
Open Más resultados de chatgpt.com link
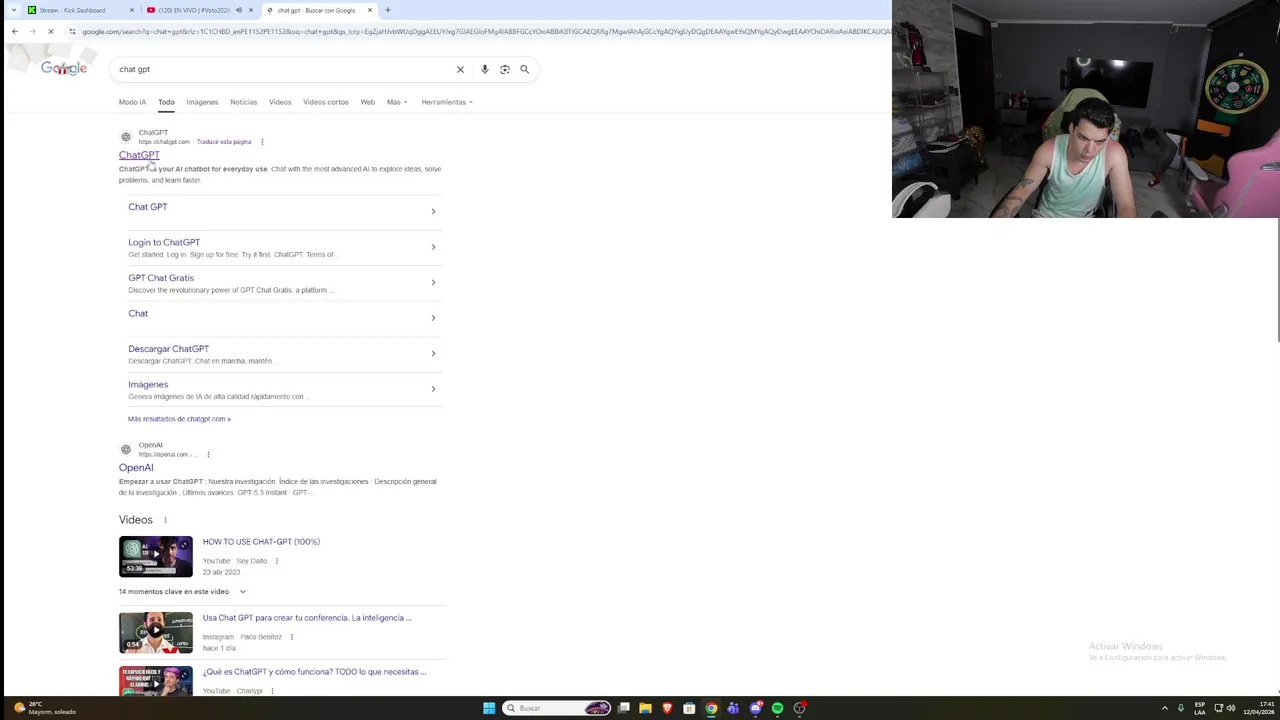pyautogui.click(x=179, y=419)
